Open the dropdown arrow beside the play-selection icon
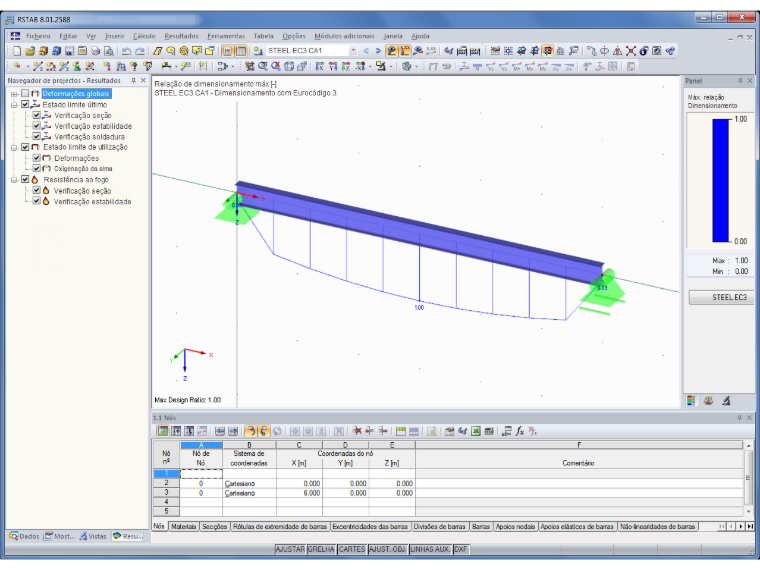760x570 pixels. click(x=233, y=67)
